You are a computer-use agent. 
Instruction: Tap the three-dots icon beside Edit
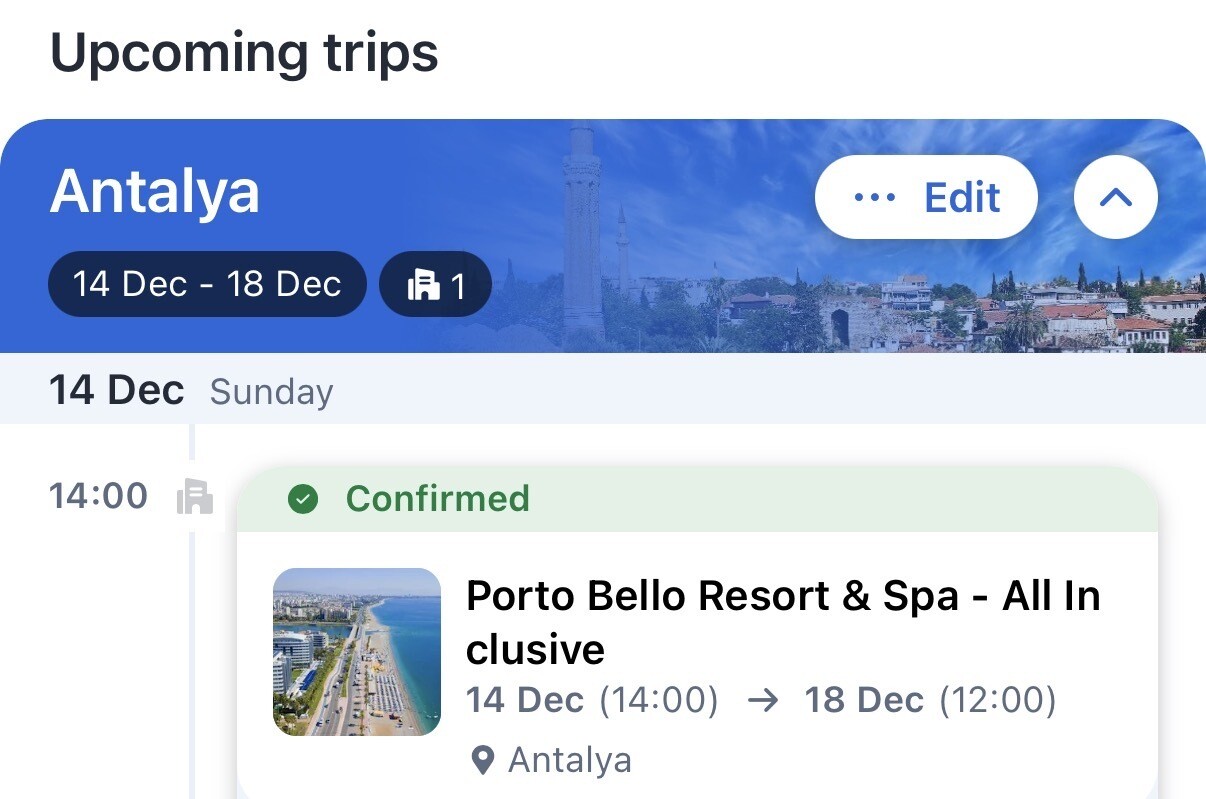pos(875,198)
